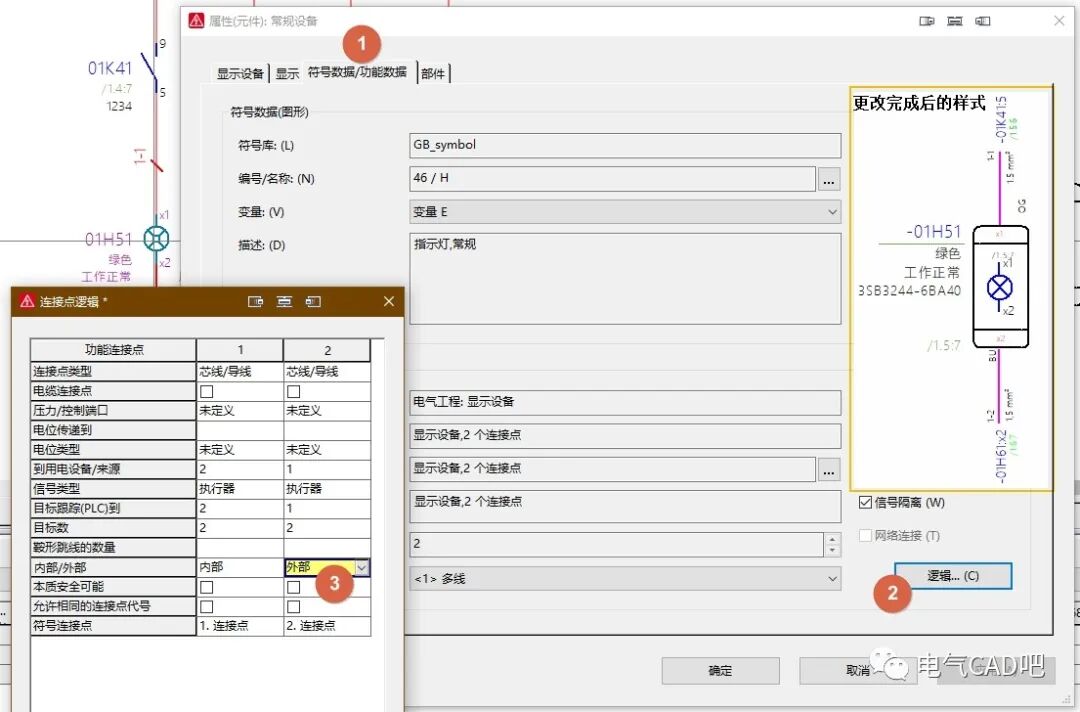This screenshot has width=1080, height=712.
Task: Click 目标数 column 1 cell
Action: click(x=240, y=528)
